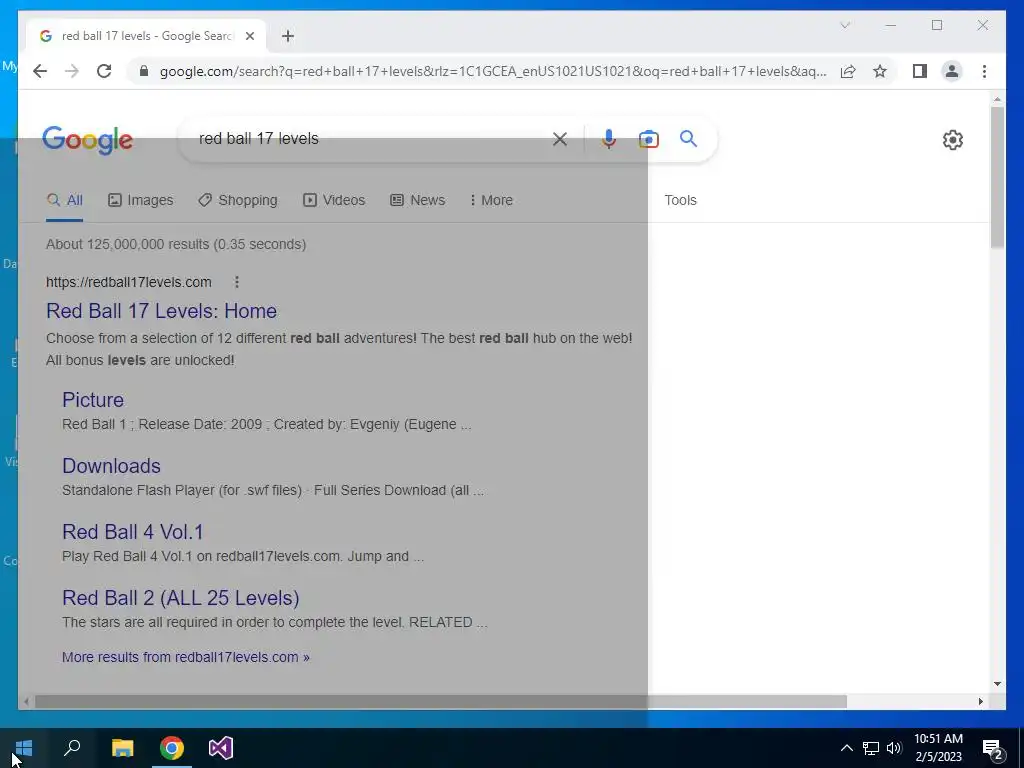
Task: Click the address bar URL
Action: click(493, 71)
